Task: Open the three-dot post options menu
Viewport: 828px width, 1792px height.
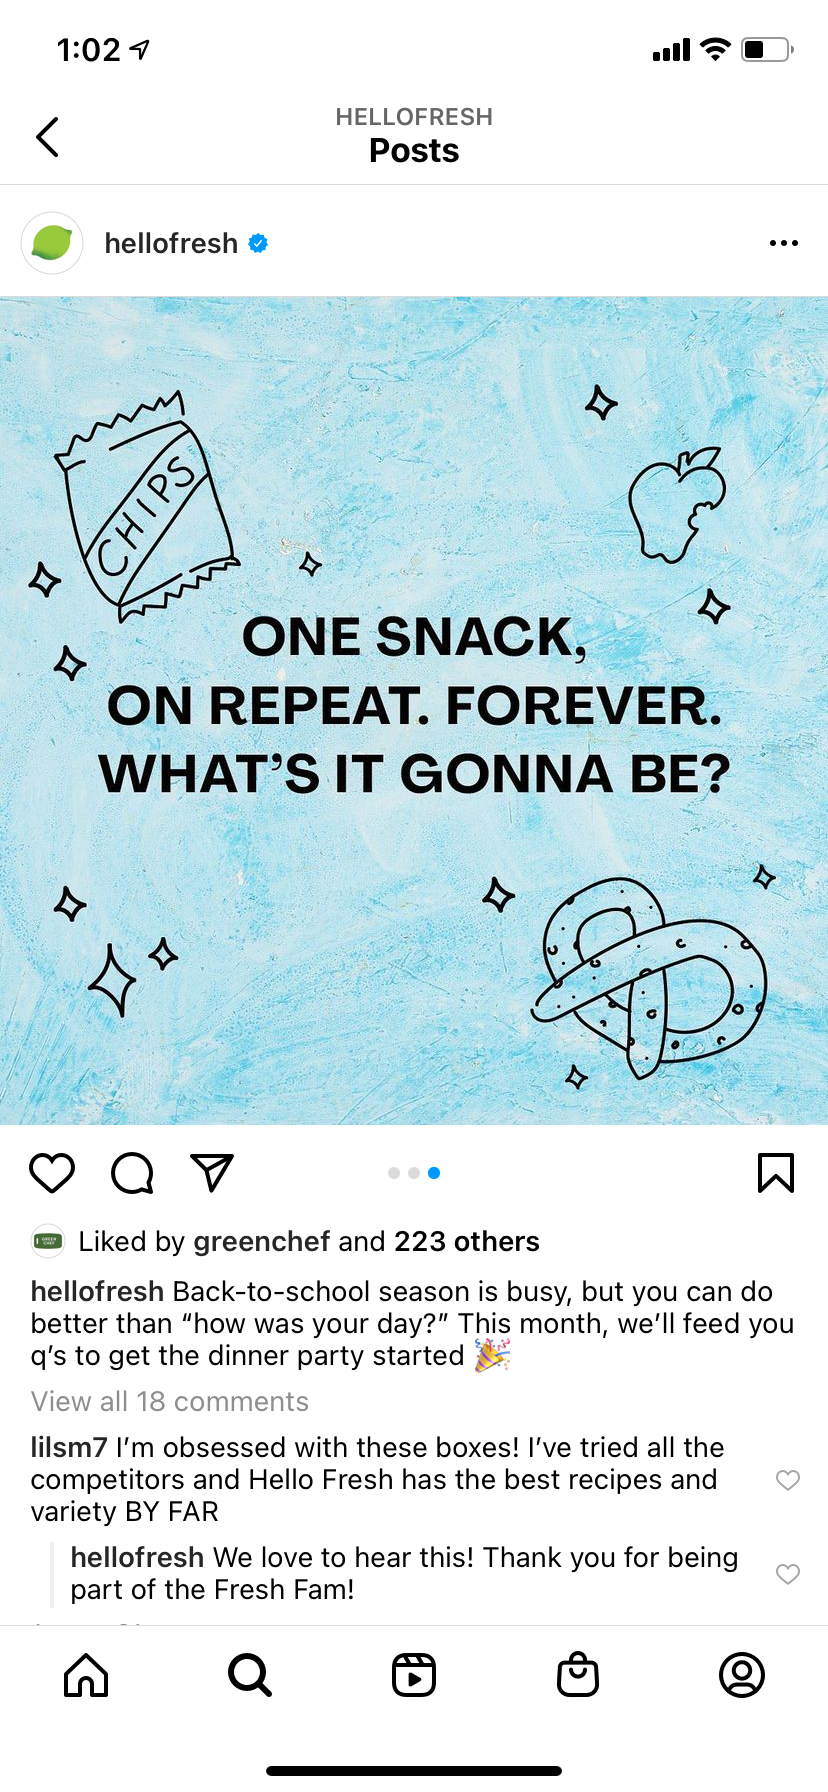Action: tap(783, 243)
